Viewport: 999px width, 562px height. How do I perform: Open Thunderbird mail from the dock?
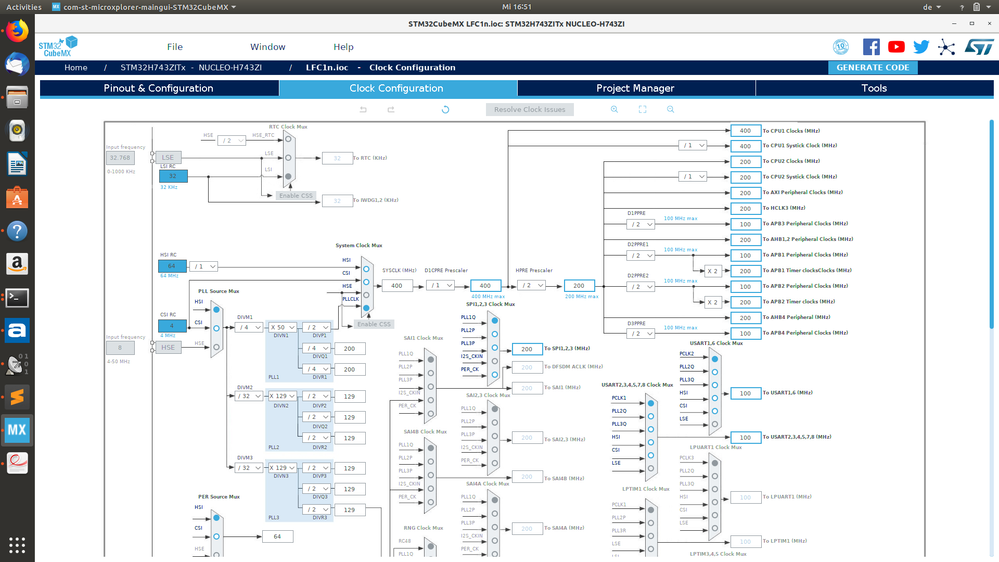point(17,64)
